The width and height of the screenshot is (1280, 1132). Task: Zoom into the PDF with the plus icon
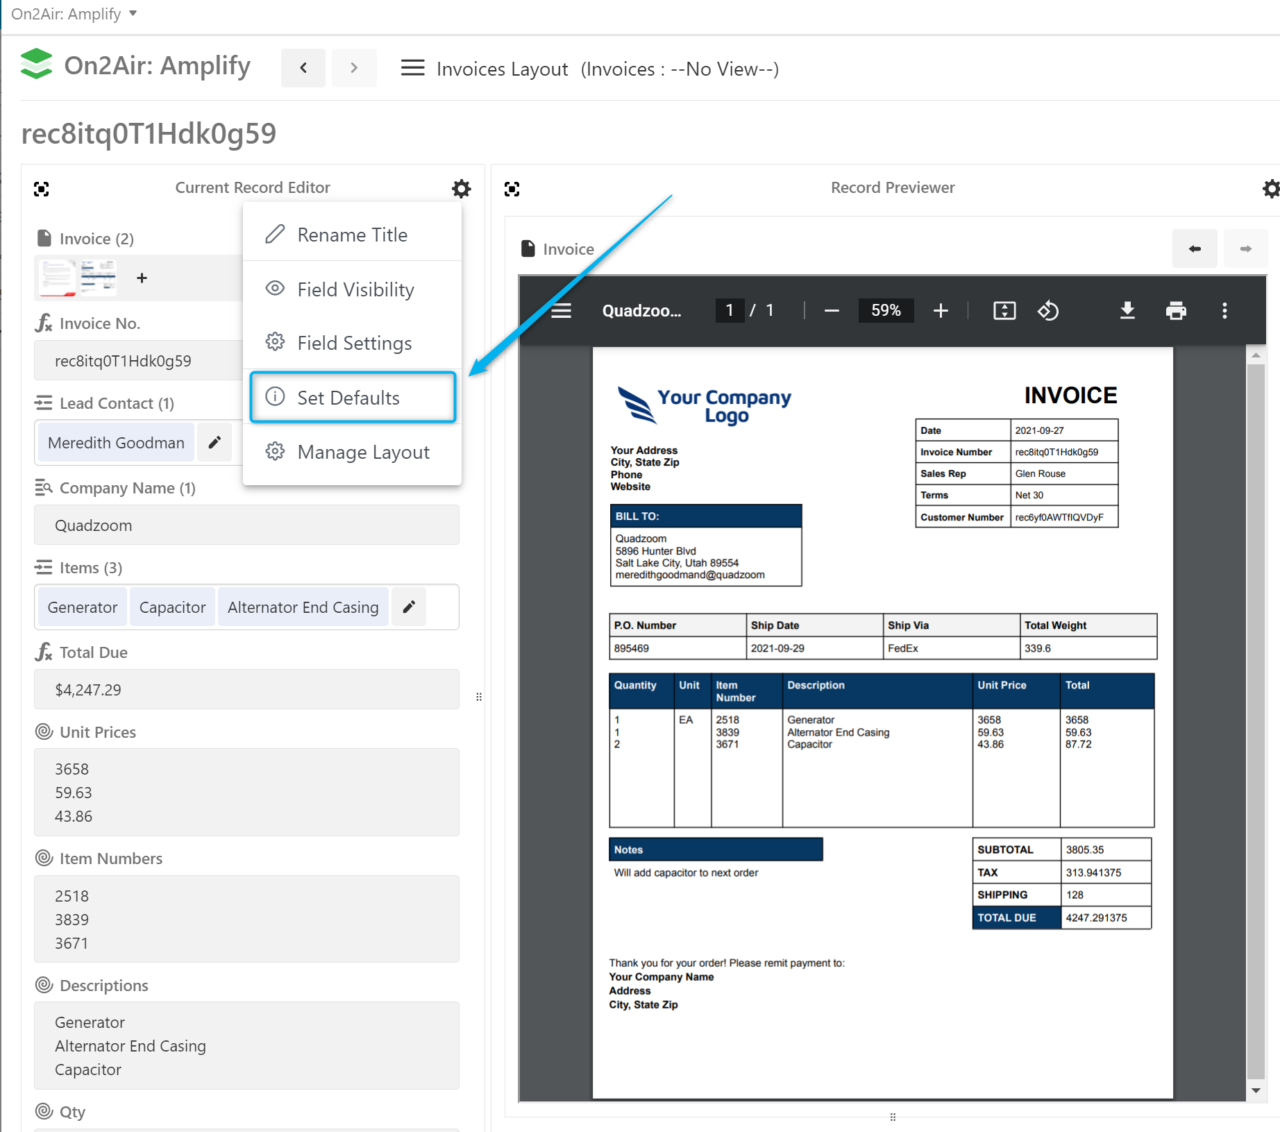[940, 311]
